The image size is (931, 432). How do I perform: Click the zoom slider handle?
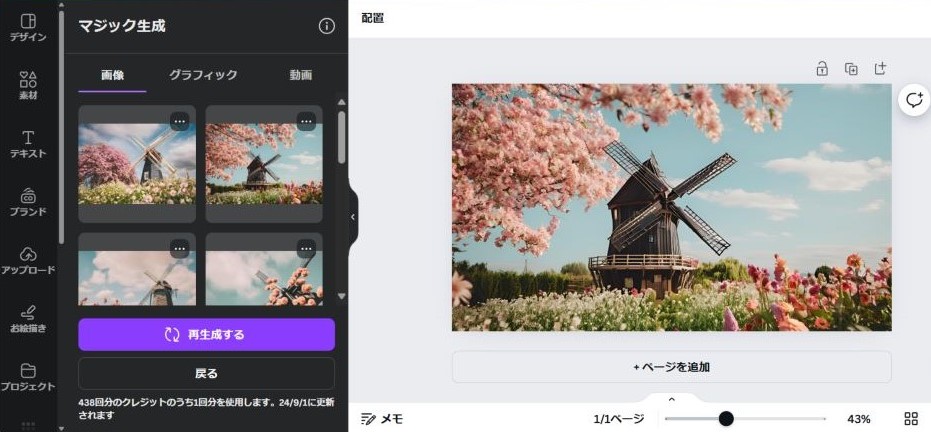(x=726, y=419)
